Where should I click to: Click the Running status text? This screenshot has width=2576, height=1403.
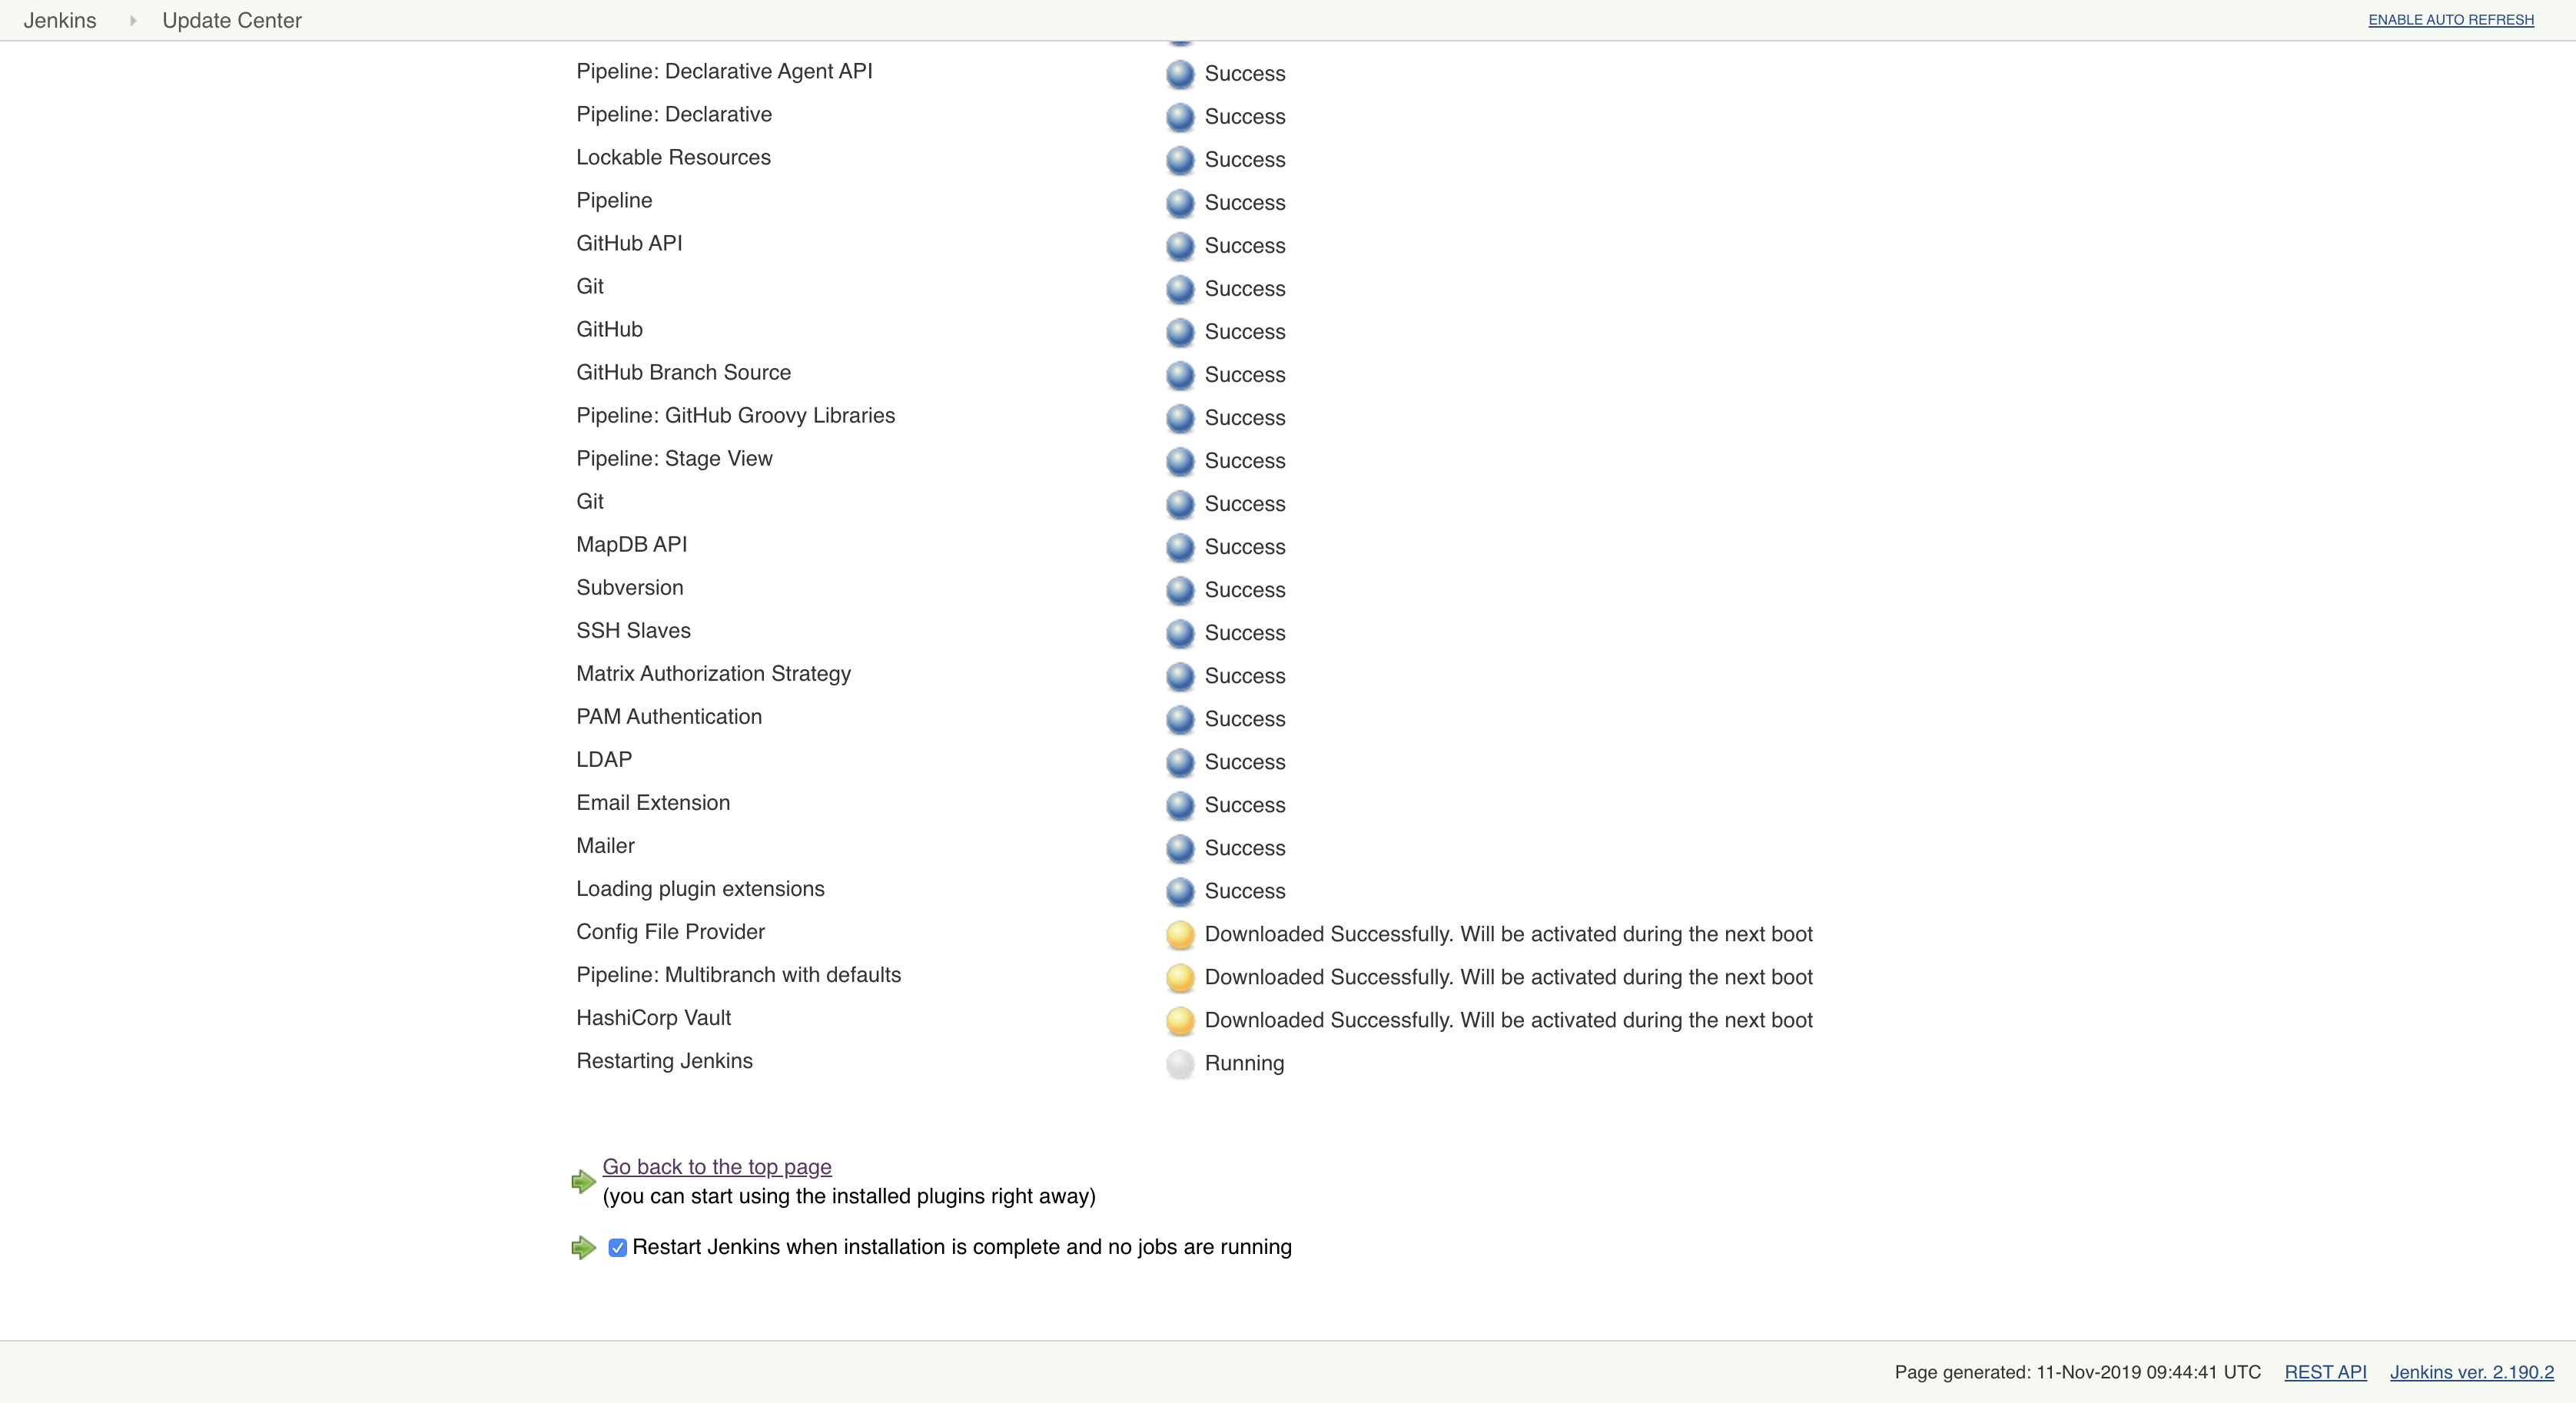coord(1244,1063)
